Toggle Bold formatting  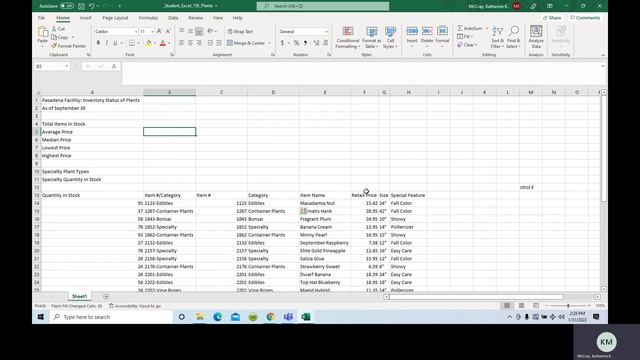click(x=98, y=43)
